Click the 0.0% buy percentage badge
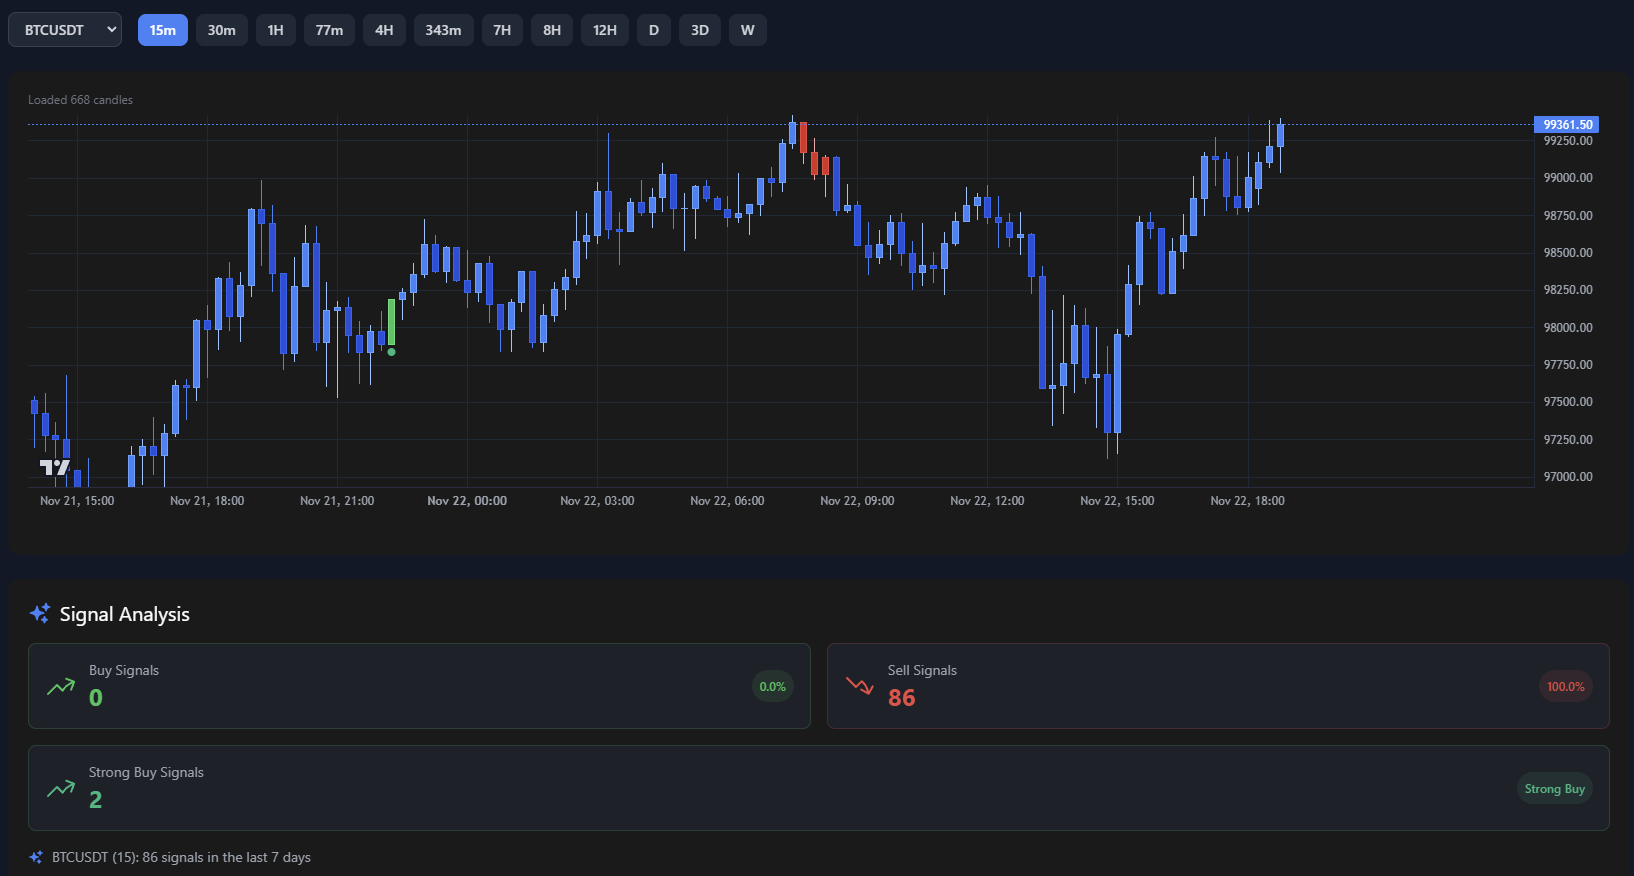The height and width of the screenshot is (876, 1634). tap(772, 687)
